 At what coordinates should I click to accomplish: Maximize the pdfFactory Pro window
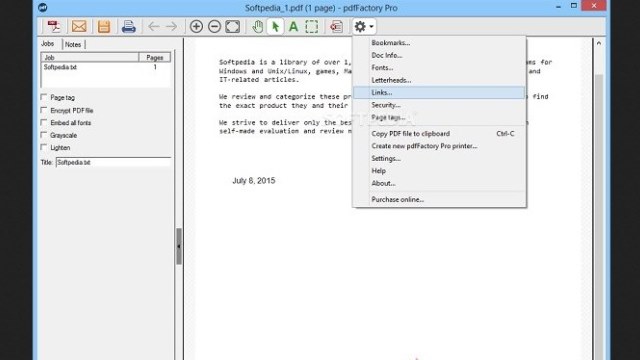pos(573,6)
